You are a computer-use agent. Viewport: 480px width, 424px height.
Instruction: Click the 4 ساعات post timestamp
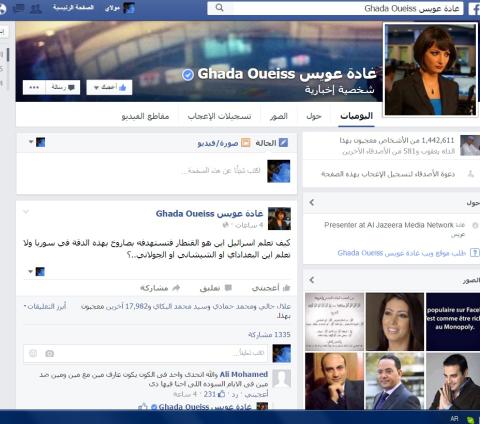pos(249,226)
